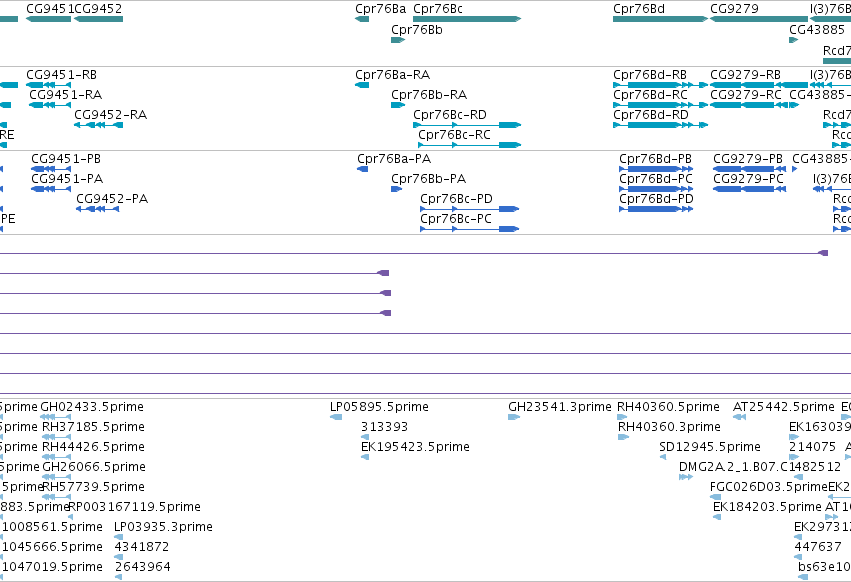The image size is (851, 582).
Task: Click EST RH44426.5prime label
Action: pyautogui.click(x=93, y=447)
